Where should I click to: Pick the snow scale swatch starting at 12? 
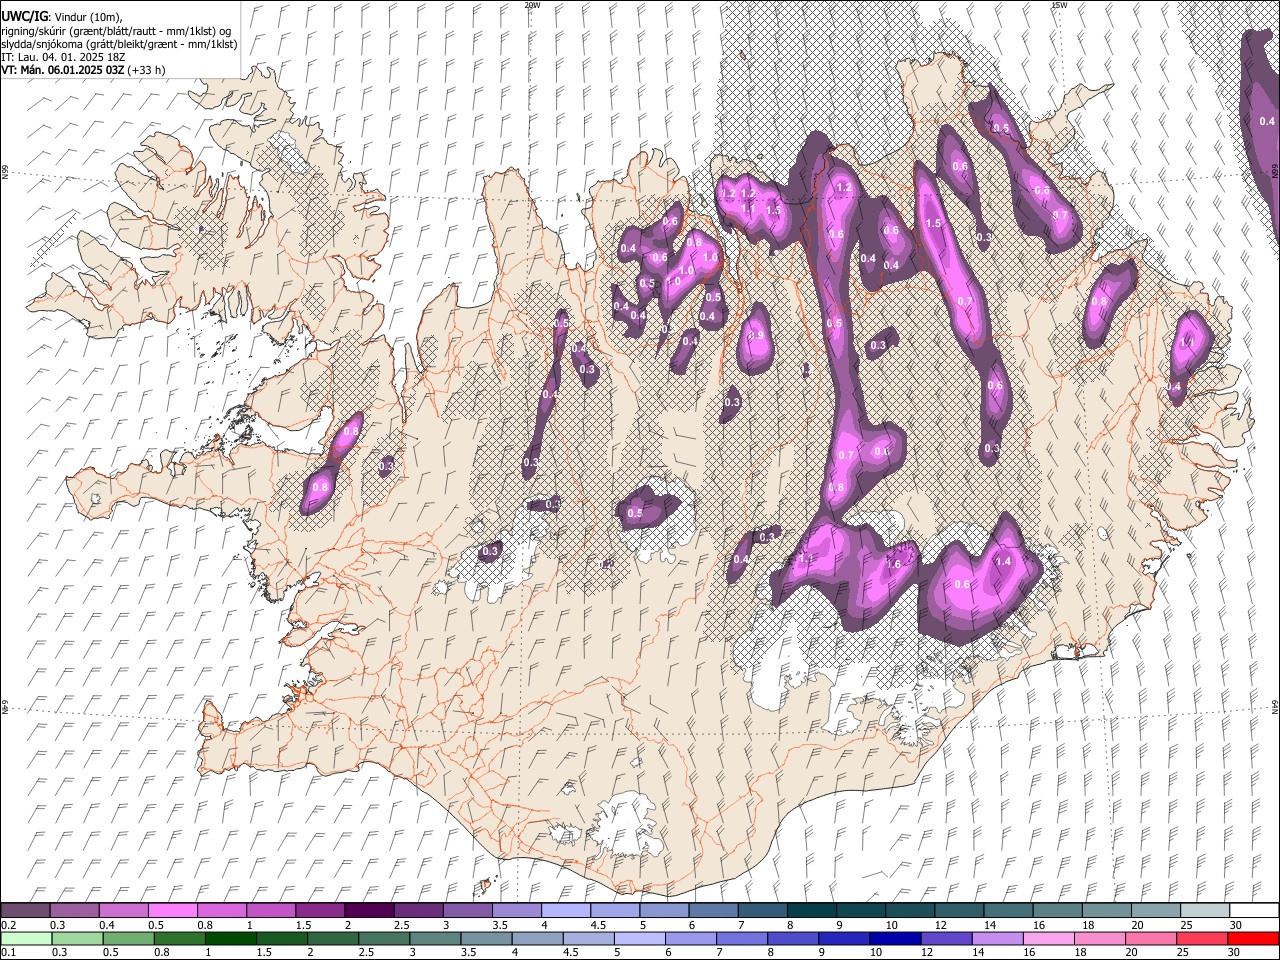(x=958, y=911)
